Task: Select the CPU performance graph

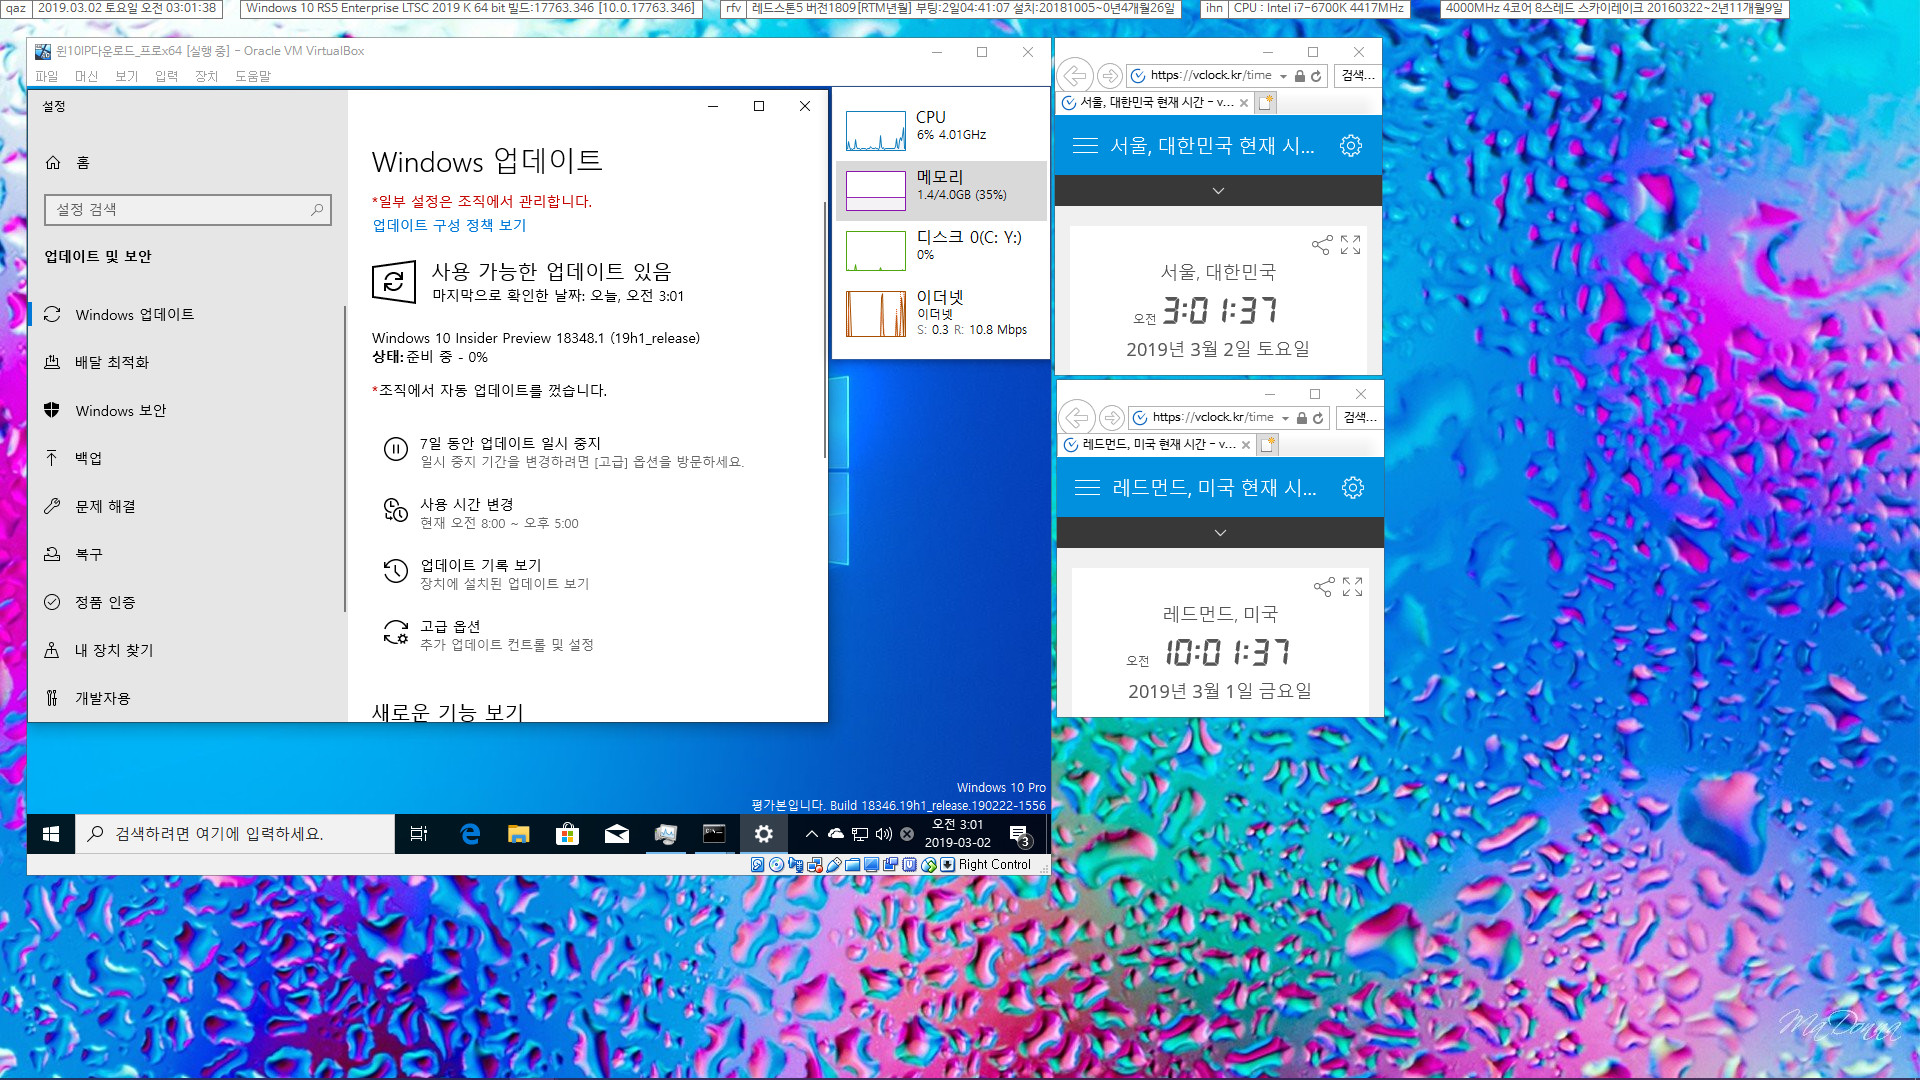Action: point(875,131)
